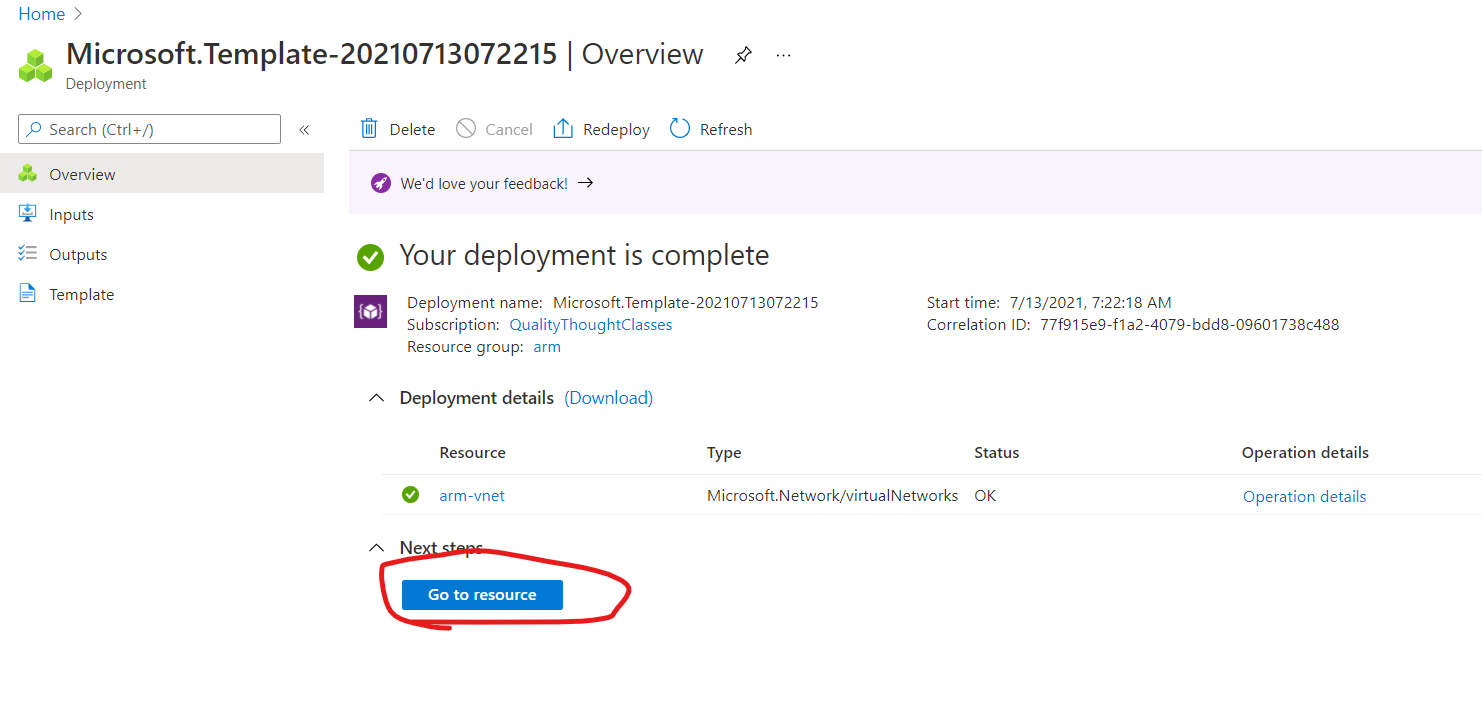Screen dimensions: 1482x722
Task: Open the Overview menu item
Action: tap(162, 174)
